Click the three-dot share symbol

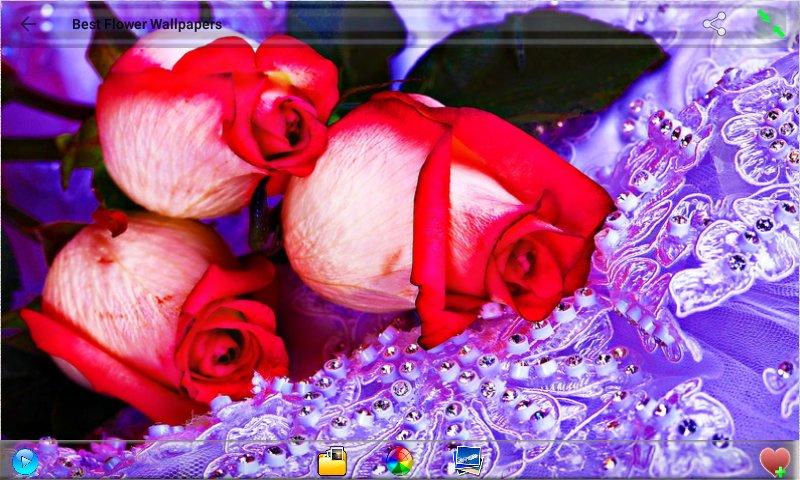714,24
